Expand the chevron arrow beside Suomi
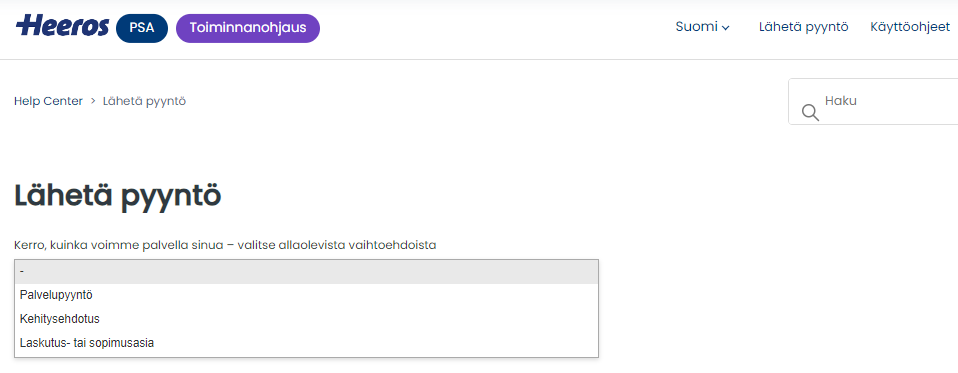Image resolution: width=958 pixels, height=373 pixels. pyautogui.click(x=725, y=28)
